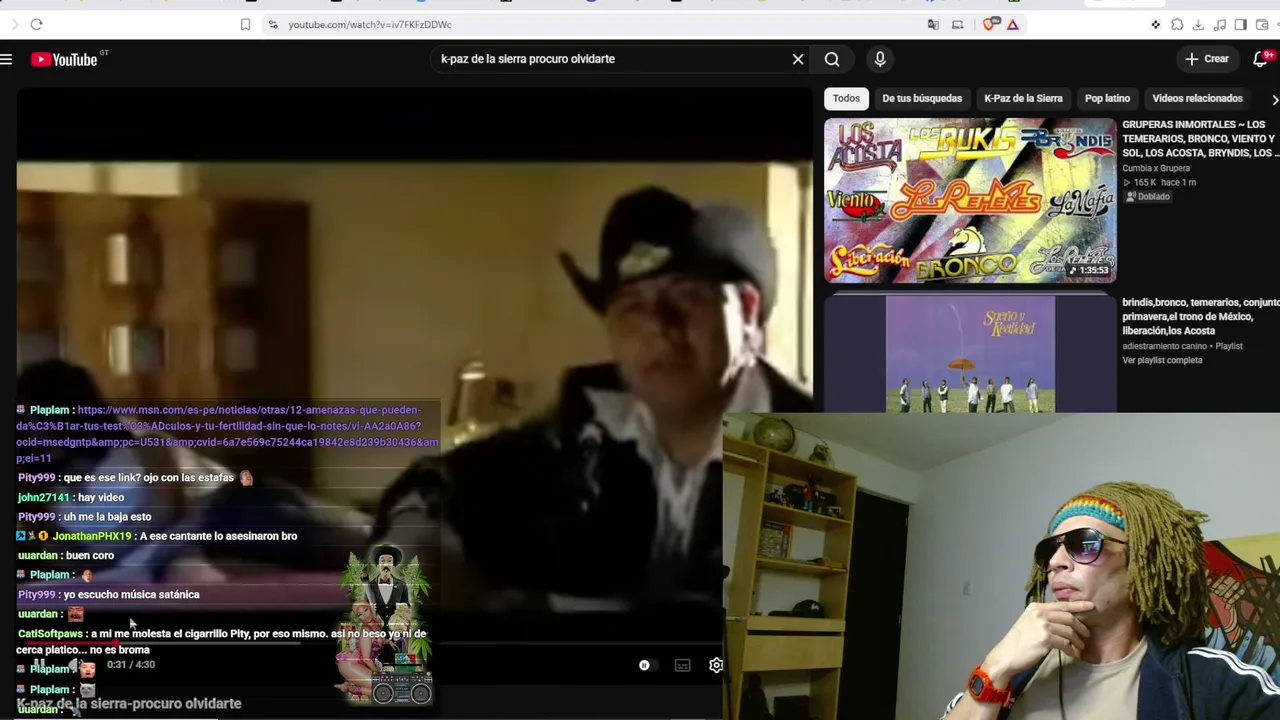The width and height of the screenshot is (1280, 720).
Task: Open the 'GRUPERAS INMORTALES' video title
Action: (1200, 138)
